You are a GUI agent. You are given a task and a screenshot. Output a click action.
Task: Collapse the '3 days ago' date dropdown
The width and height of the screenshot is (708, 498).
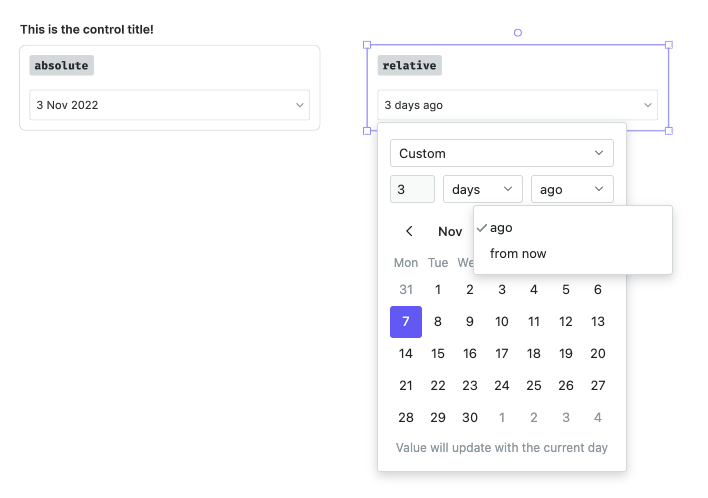(517, 105)
